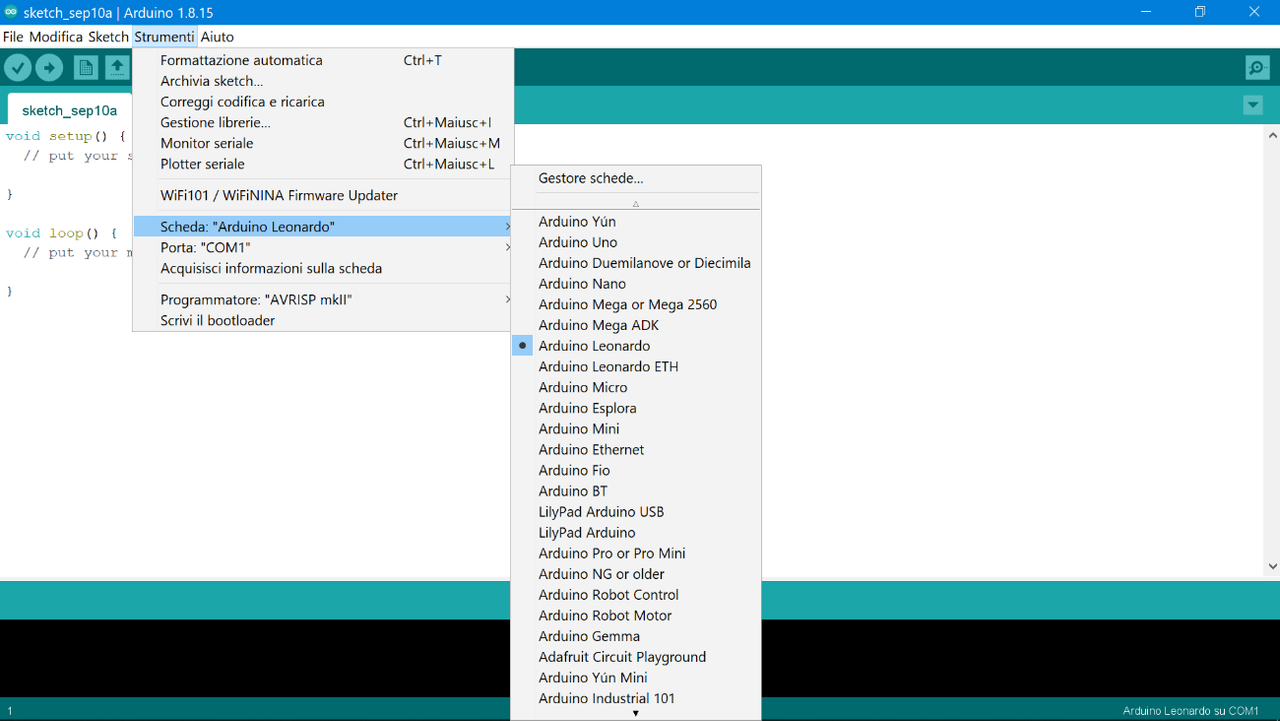1280x721 pixels.
Task: Open the Sketch menu
Action: [x=108, y=37]
